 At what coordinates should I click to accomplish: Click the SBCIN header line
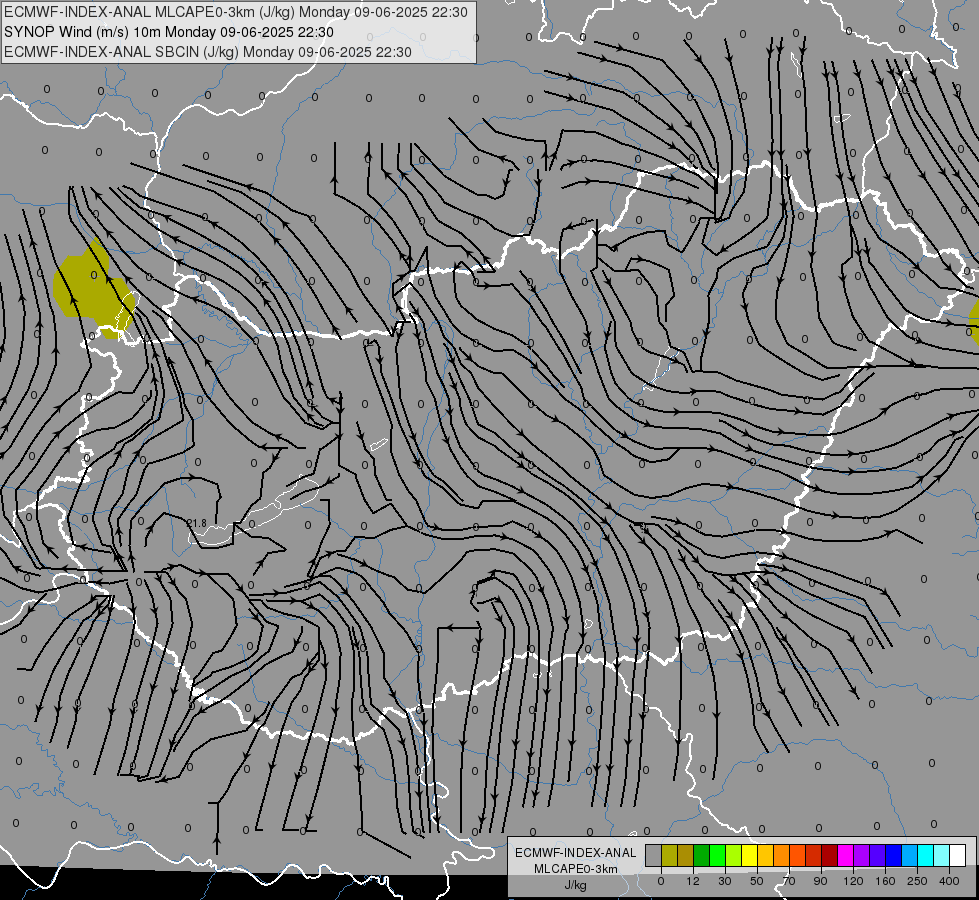click(207, 52)
